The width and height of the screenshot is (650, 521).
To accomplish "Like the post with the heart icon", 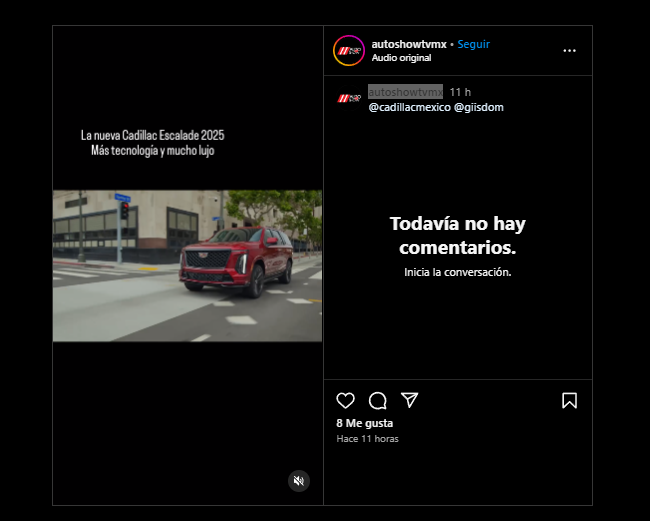I will tap(345, 400).
